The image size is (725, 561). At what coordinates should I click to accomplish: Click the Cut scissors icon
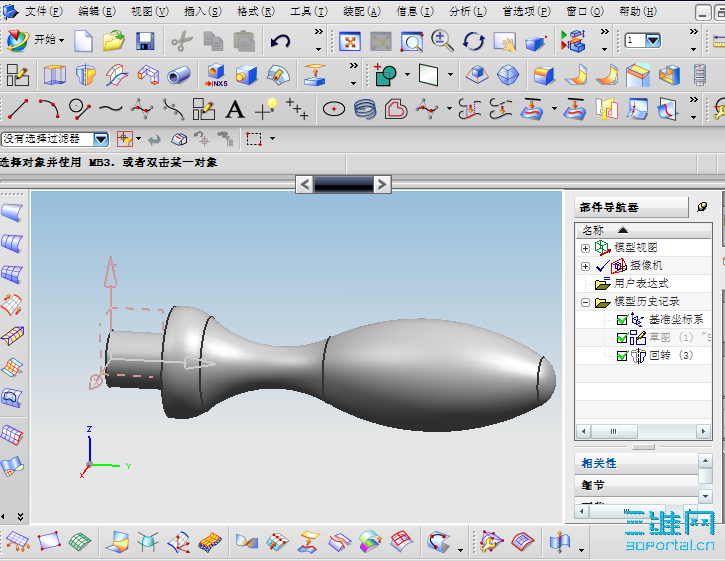182,41
